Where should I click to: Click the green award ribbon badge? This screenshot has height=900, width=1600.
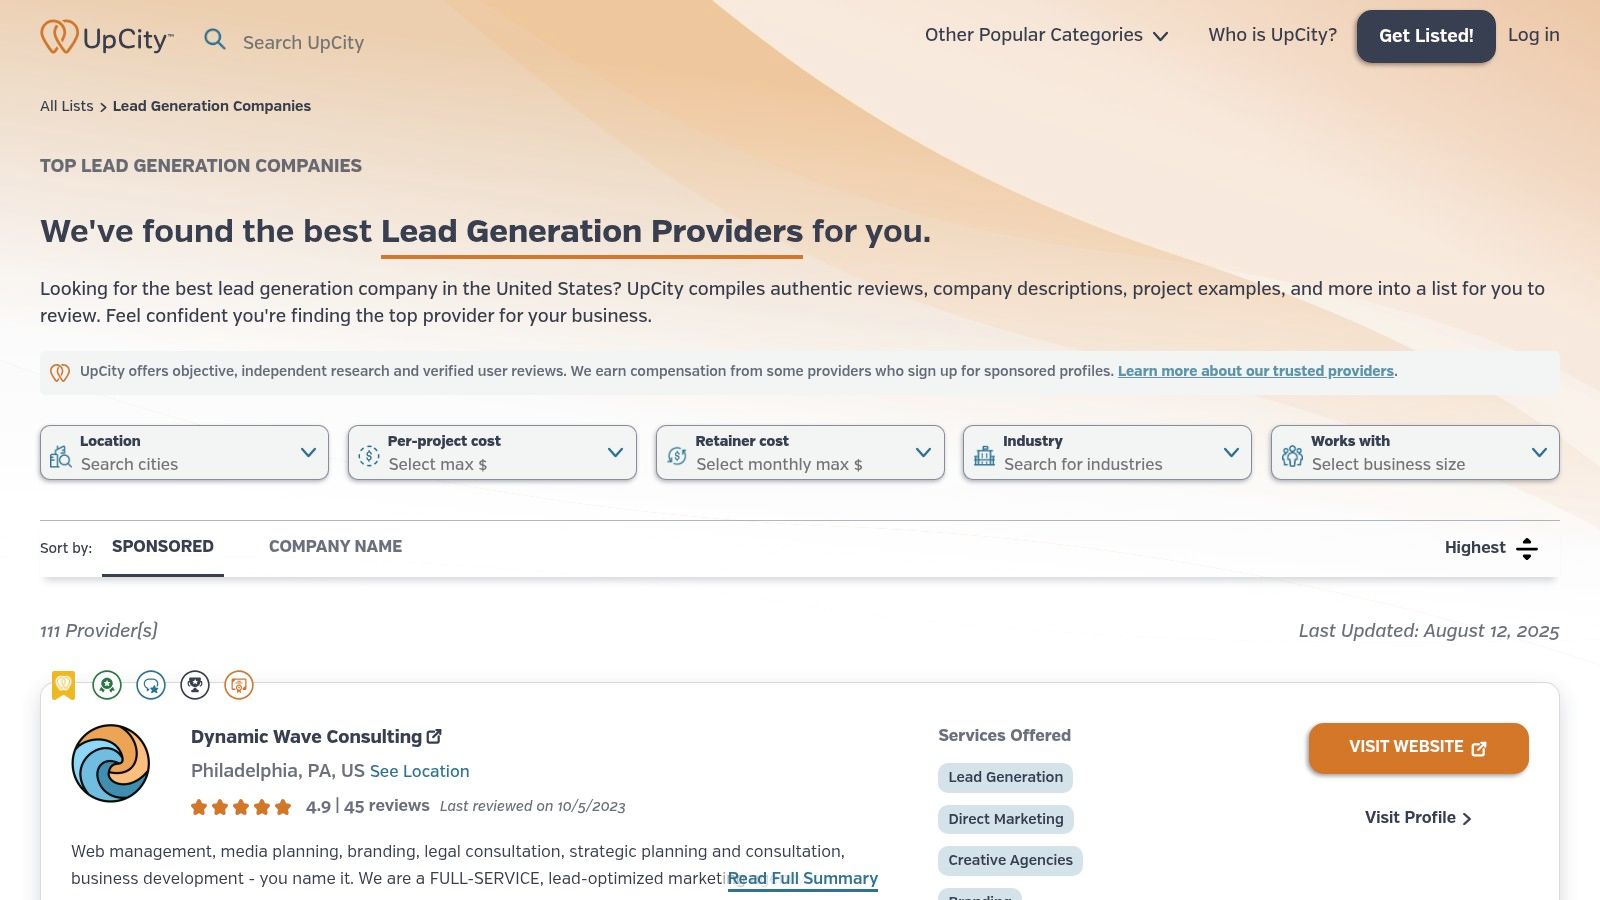pyautogui.click(x=107, y=685)
